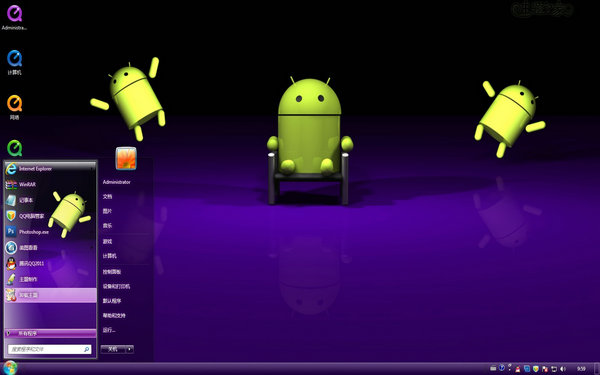Screen dimensions: 600x375
Task: Click the search magnifier icon
Action: (86, 349)
